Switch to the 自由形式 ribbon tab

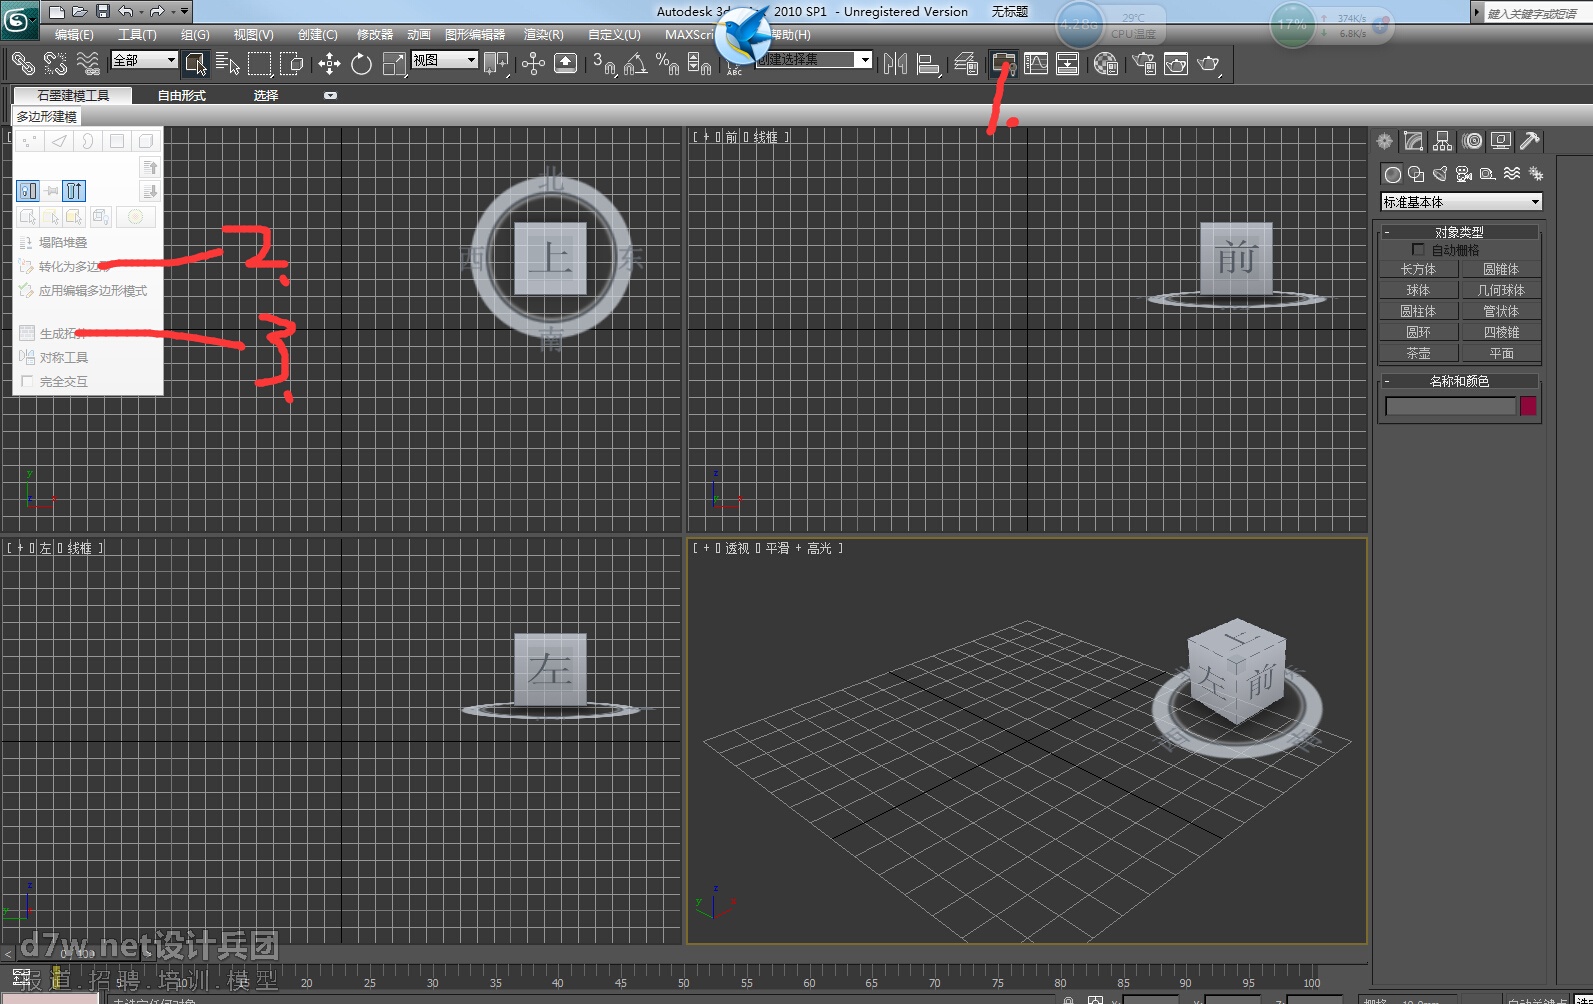[182, 95]
